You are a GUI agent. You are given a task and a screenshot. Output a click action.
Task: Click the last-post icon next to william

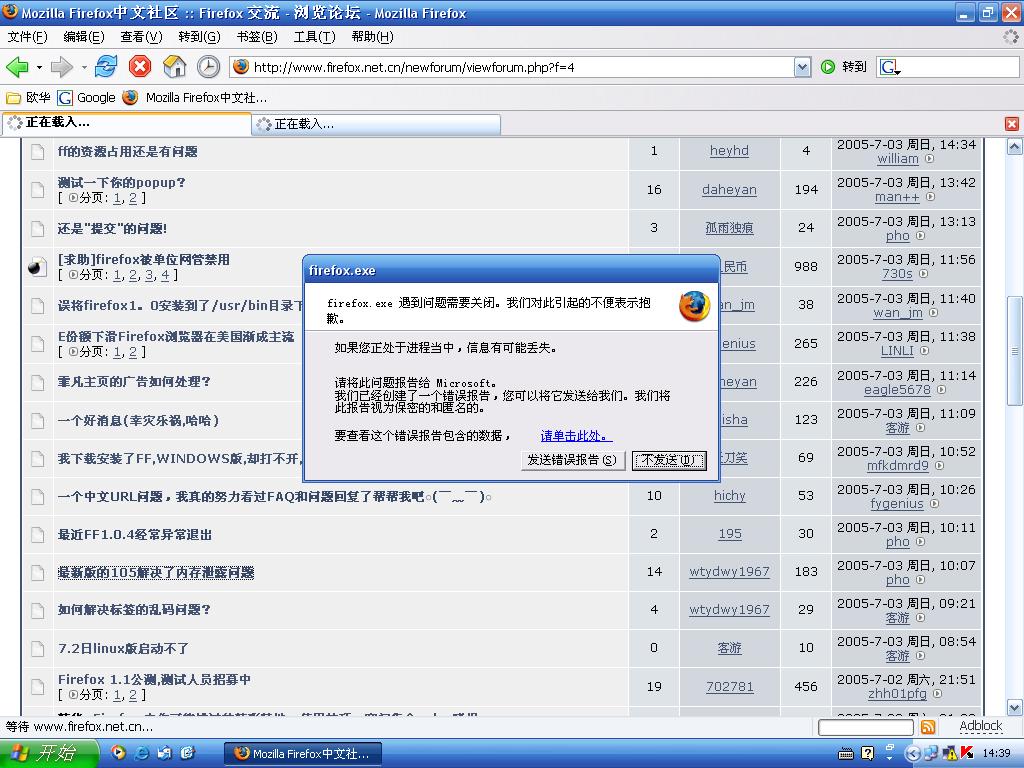pos(929,159)
